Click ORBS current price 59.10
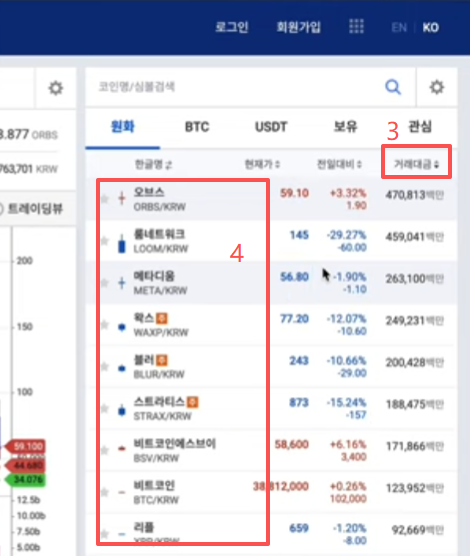Viewport: 470px width, 556px height. point(294,193)
